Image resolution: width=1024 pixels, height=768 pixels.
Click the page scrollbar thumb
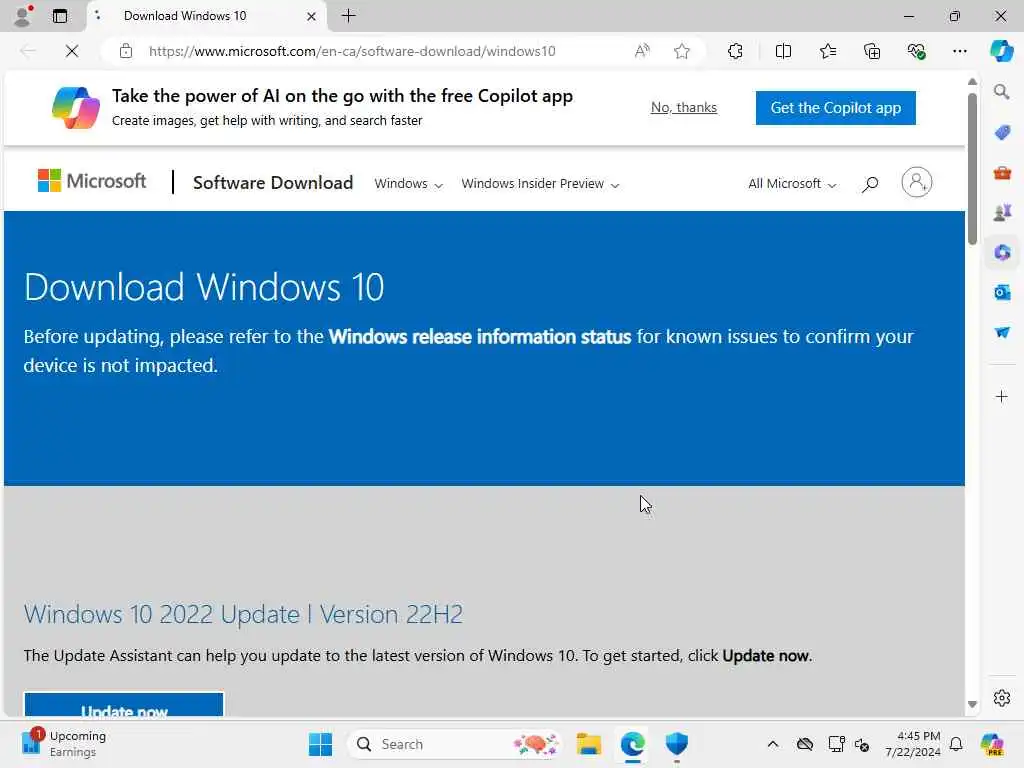pos(972,168)
